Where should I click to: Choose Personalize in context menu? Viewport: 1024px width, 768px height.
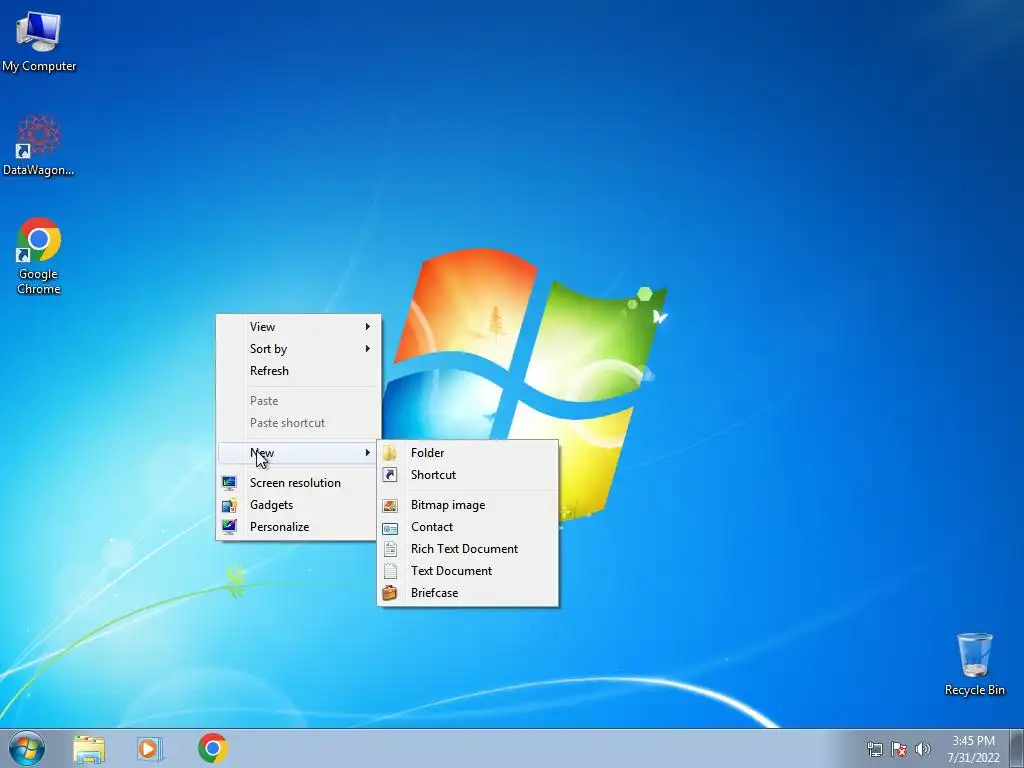coord(298,527)
